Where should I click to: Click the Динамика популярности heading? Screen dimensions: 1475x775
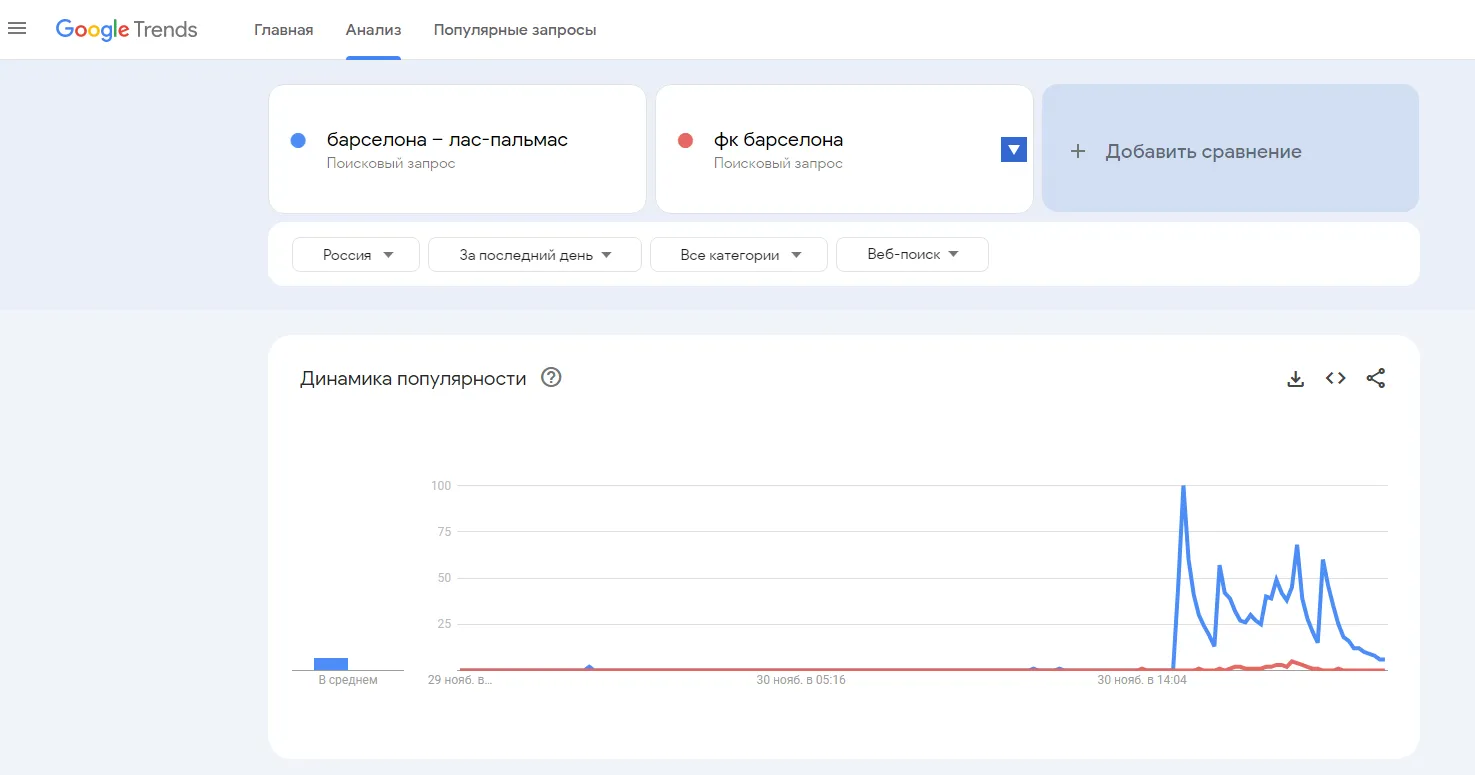pyautogui.click(x=413, y=379)
